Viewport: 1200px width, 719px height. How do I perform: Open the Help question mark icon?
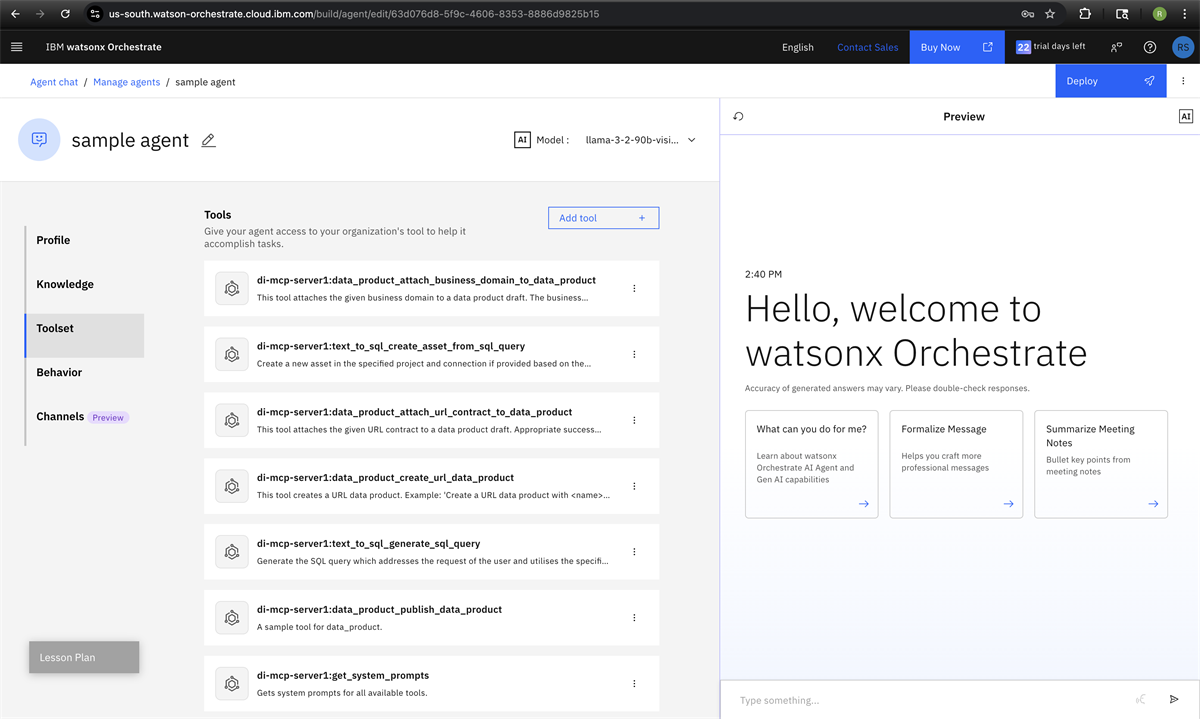pos(1150,47)
